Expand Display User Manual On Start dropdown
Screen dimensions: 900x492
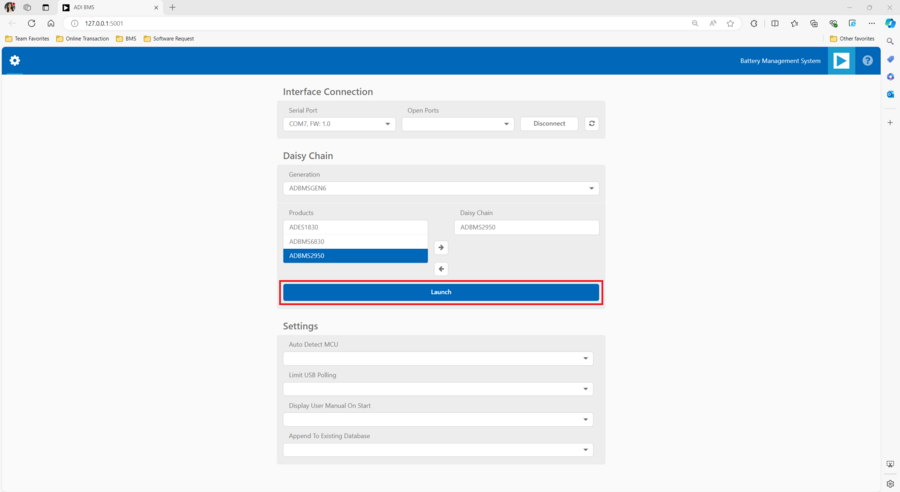[438, 420]
